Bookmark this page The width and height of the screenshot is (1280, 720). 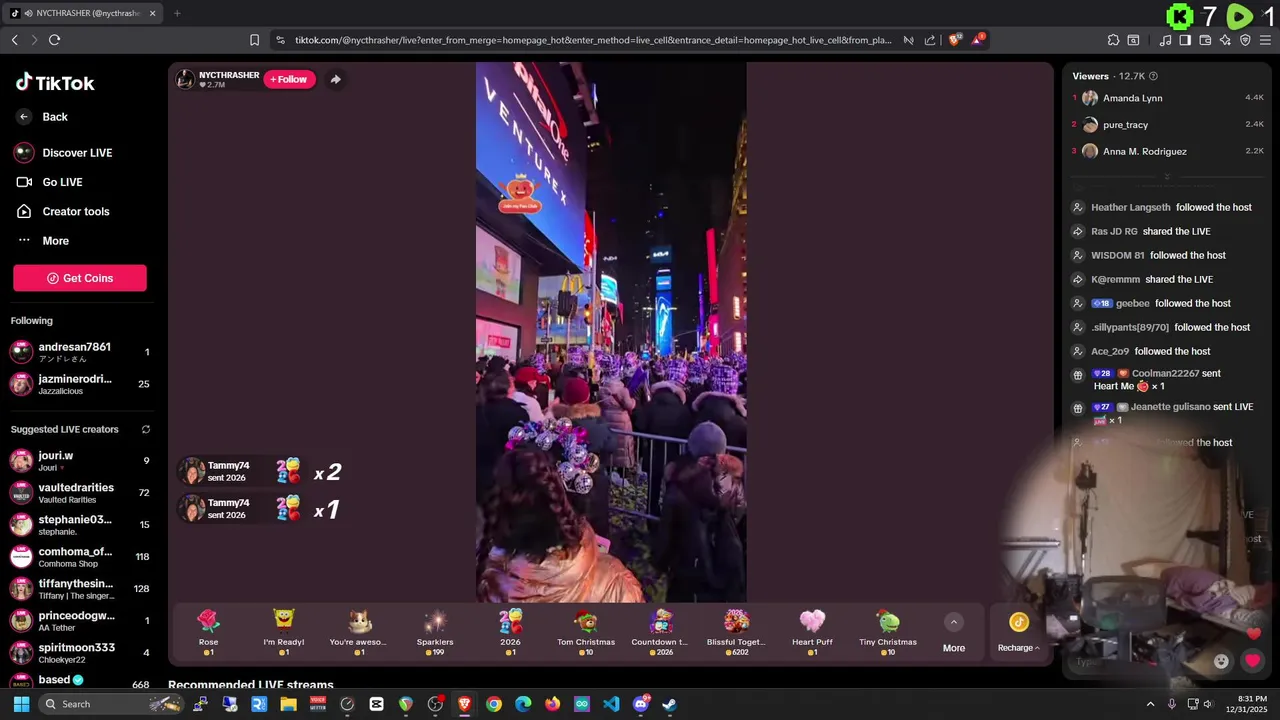(x=254, y=40)
